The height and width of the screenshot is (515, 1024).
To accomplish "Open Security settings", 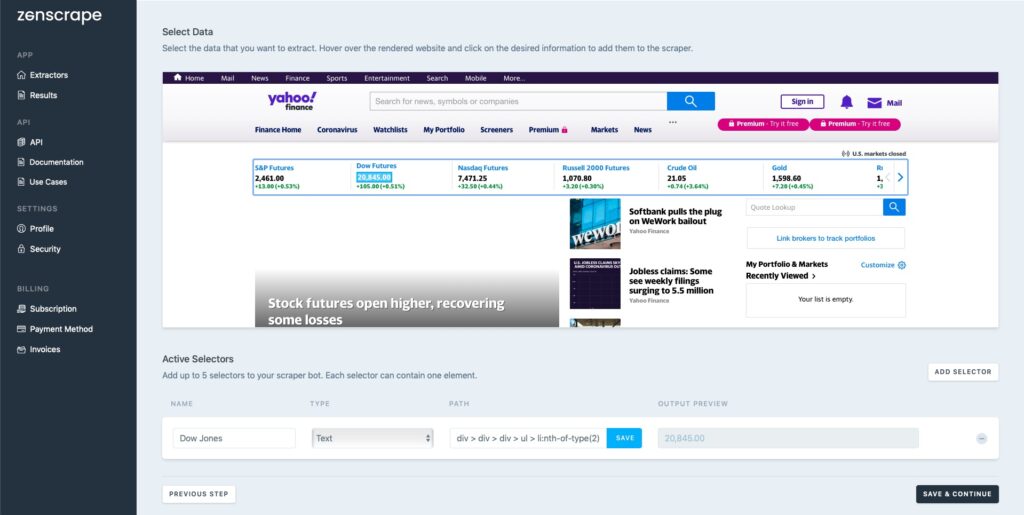I will [39, 249].
